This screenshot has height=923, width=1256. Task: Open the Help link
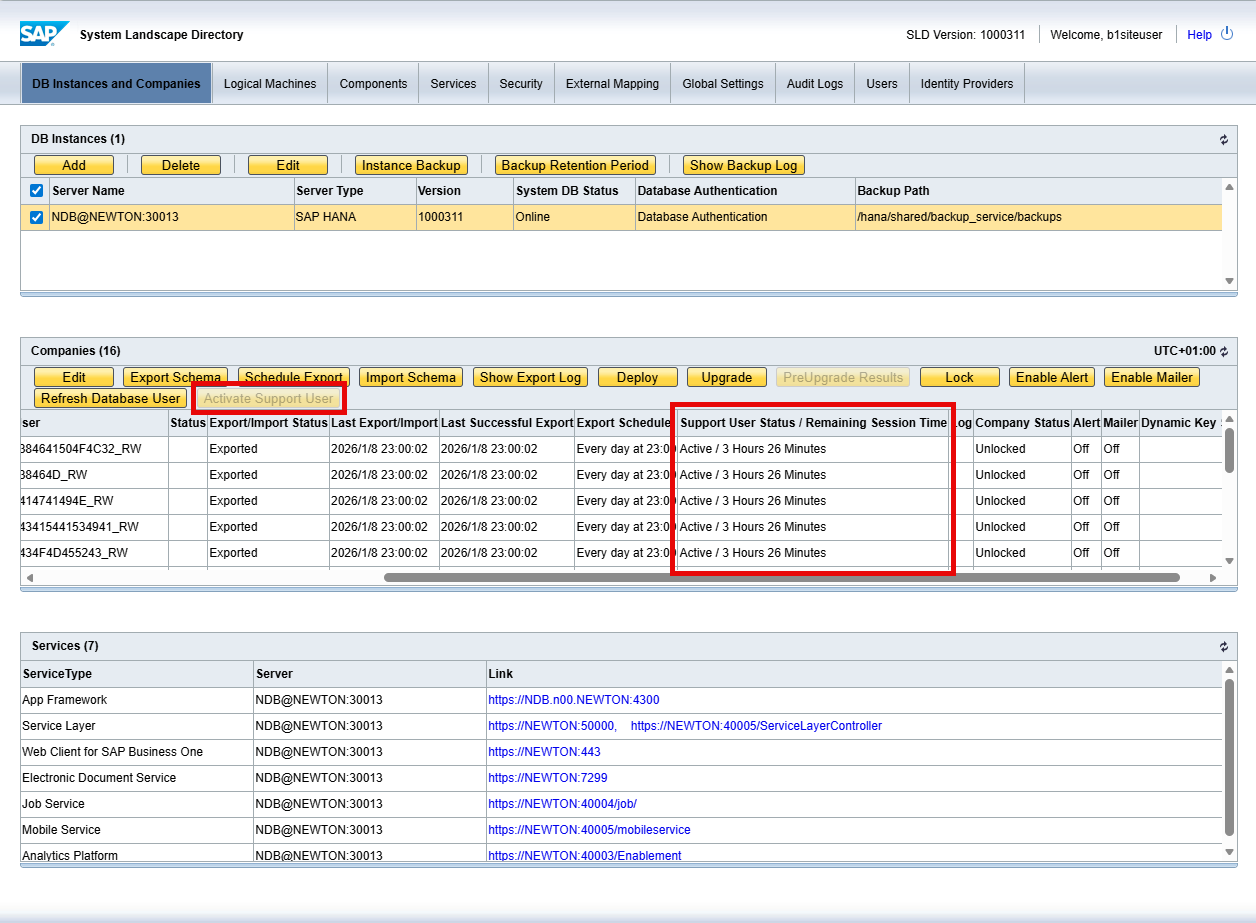tap(1199, 35)
